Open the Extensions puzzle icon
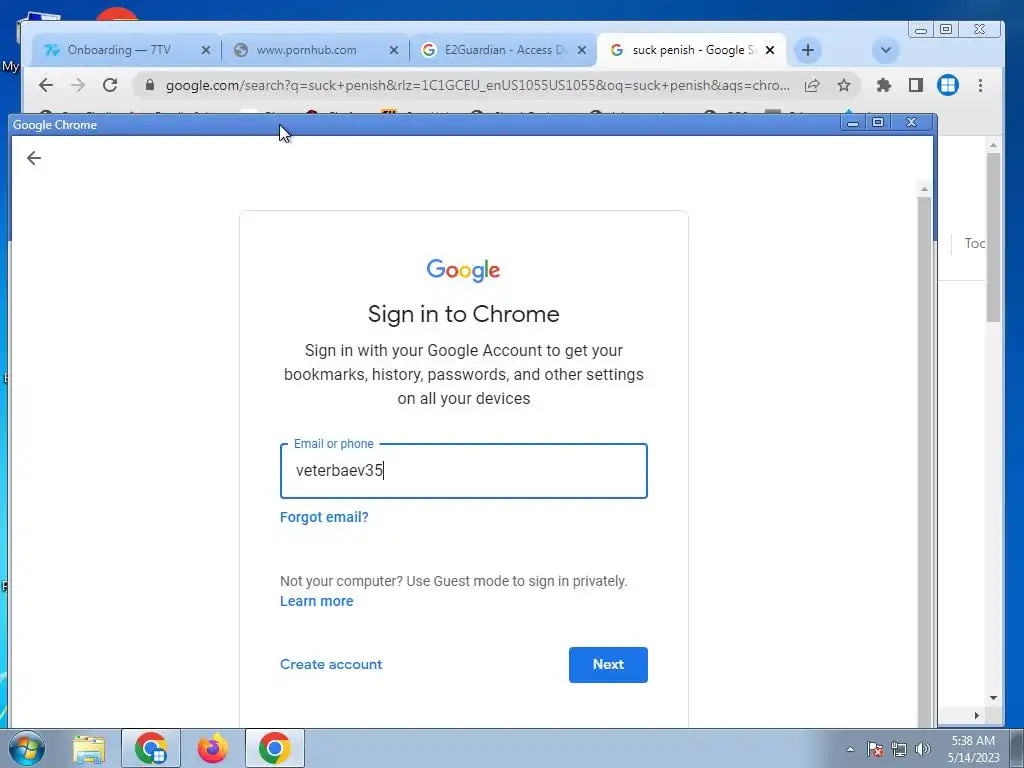This screenshot has width=1024, height=768. (884, 86)
